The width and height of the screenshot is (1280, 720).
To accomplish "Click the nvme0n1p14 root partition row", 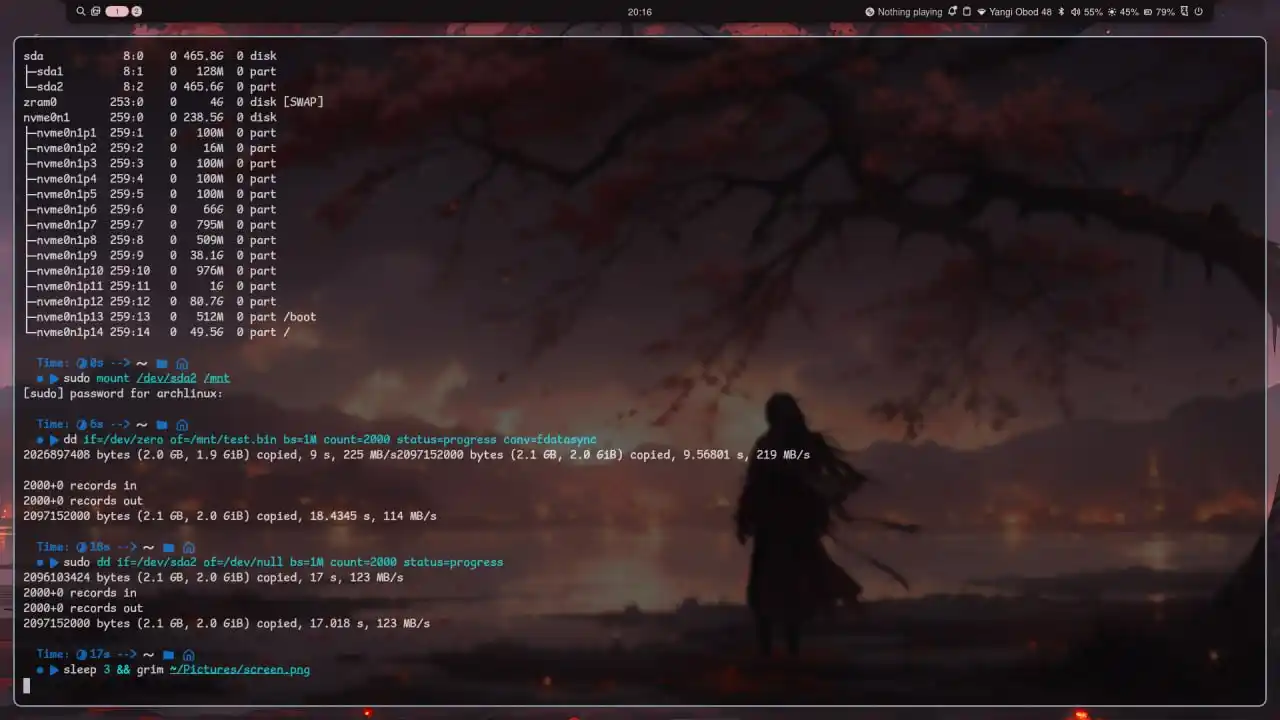I will [157, 332].
